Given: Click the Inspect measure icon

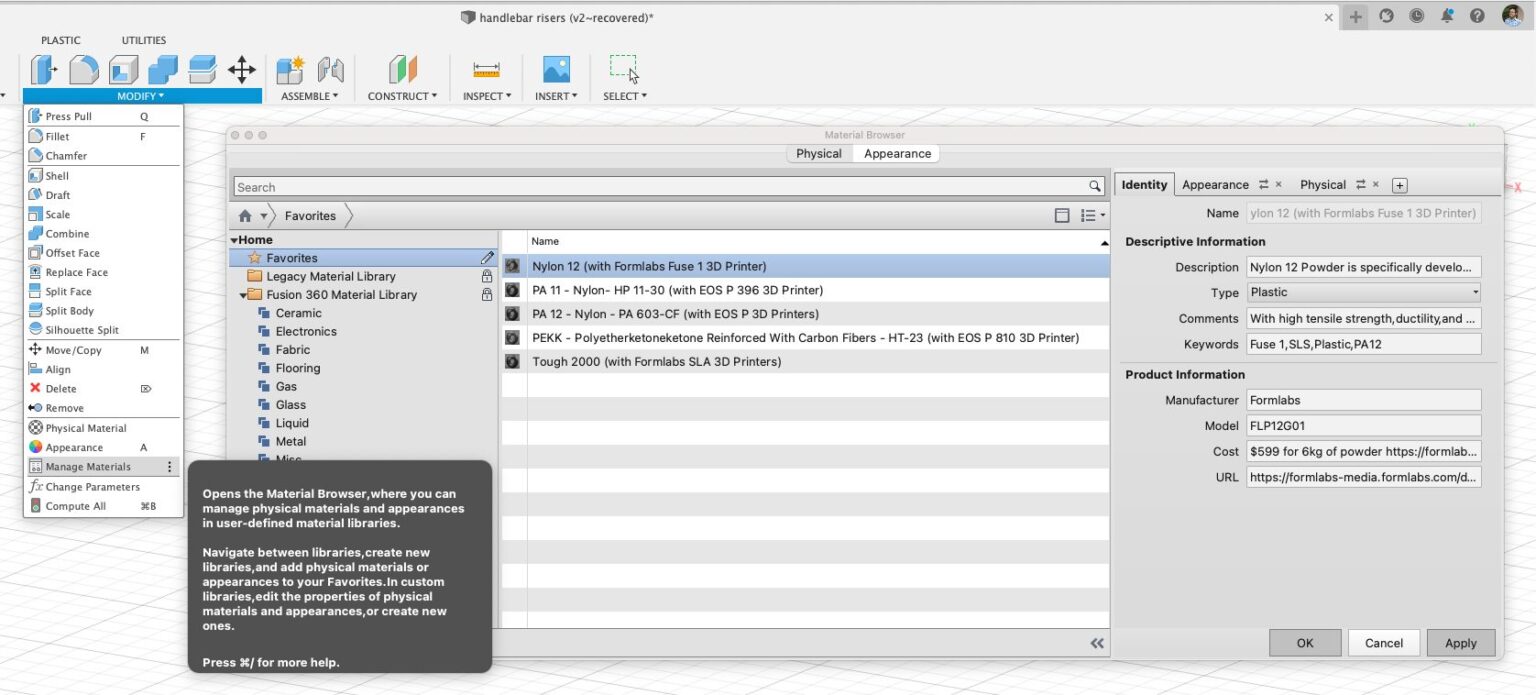Looking at the screenshot, I should tap(486, 70).
